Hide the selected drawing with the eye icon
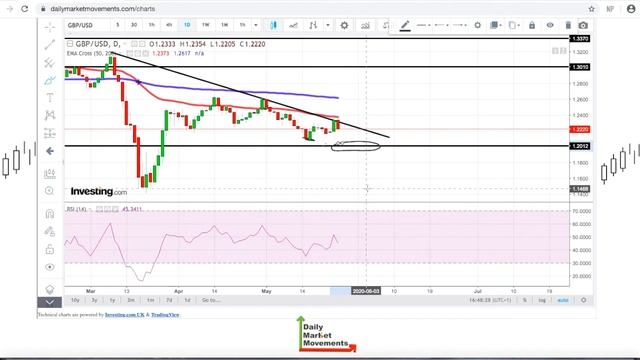The image size is (640, 360). point(550,25)
